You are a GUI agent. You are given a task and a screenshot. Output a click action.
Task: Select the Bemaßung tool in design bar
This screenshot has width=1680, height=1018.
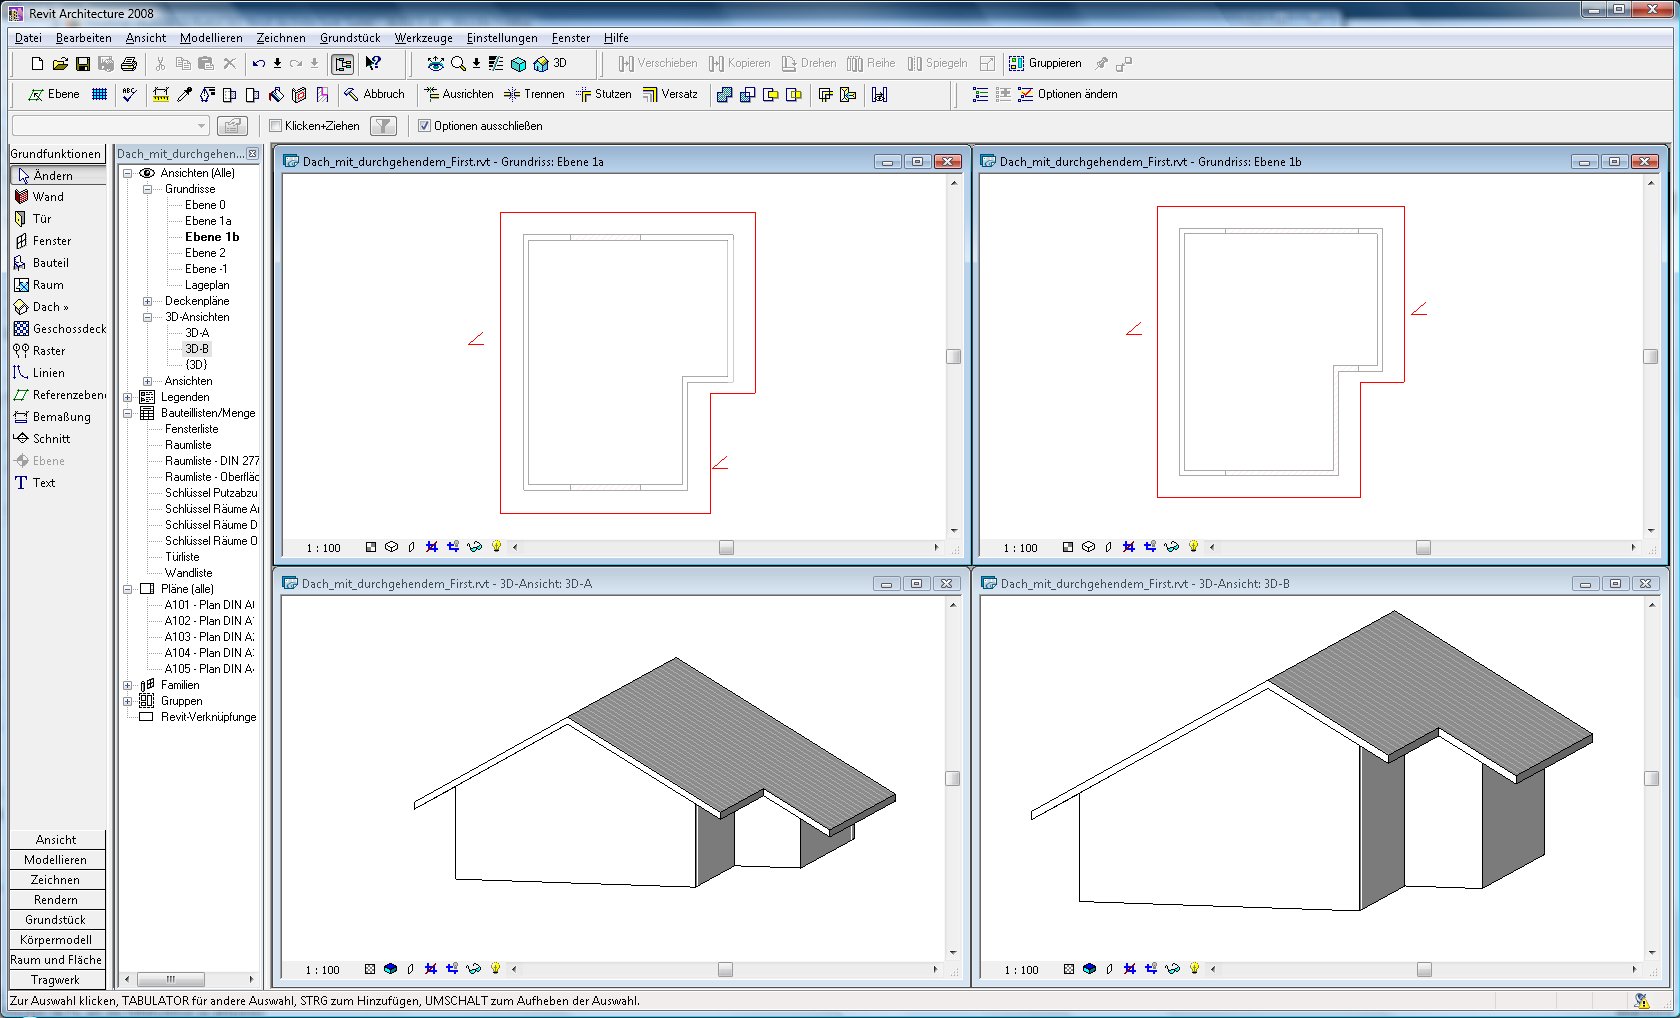pyautogui.click(x=52, y=417)
